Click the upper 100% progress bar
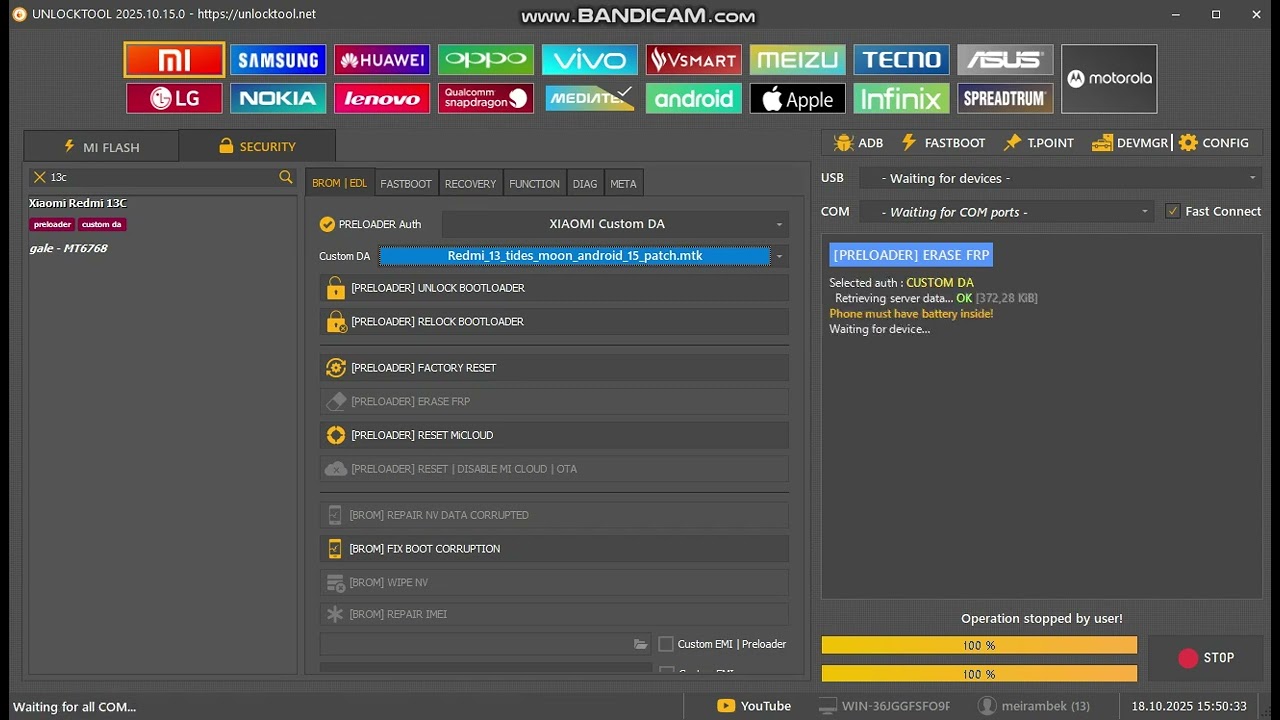 (x=979, y=646)
